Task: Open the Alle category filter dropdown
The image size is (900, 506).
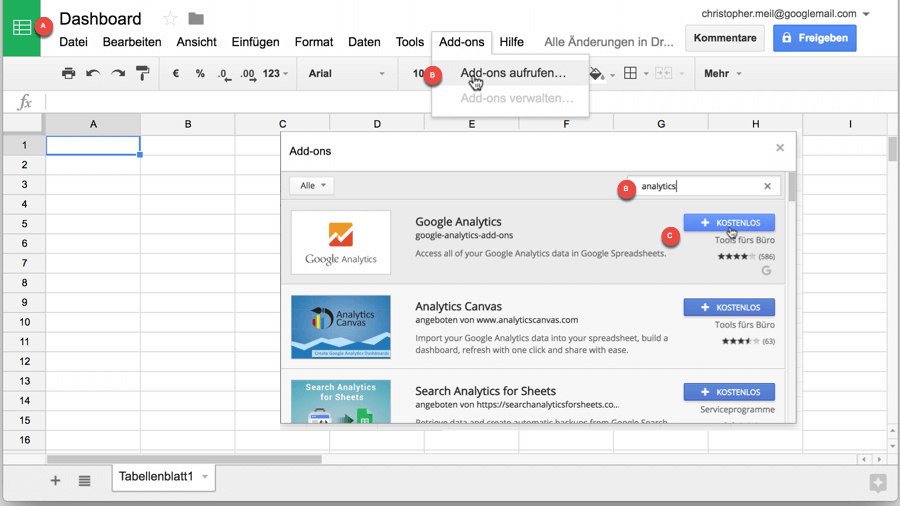Action: point(312,185)
